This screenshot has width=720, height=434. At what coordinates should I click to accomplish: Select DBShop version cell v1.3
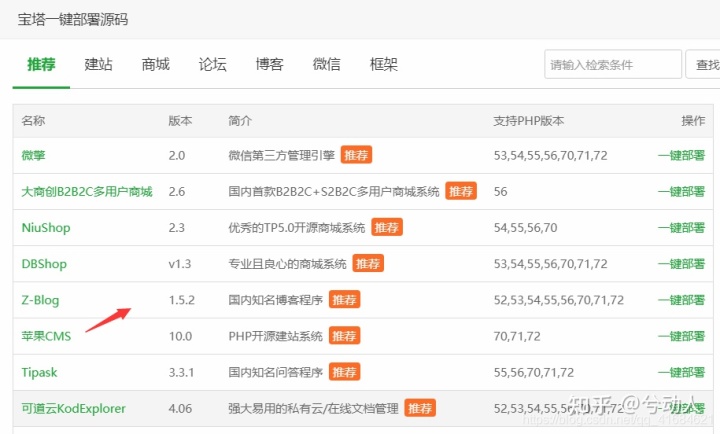click(x=180, y=264)
